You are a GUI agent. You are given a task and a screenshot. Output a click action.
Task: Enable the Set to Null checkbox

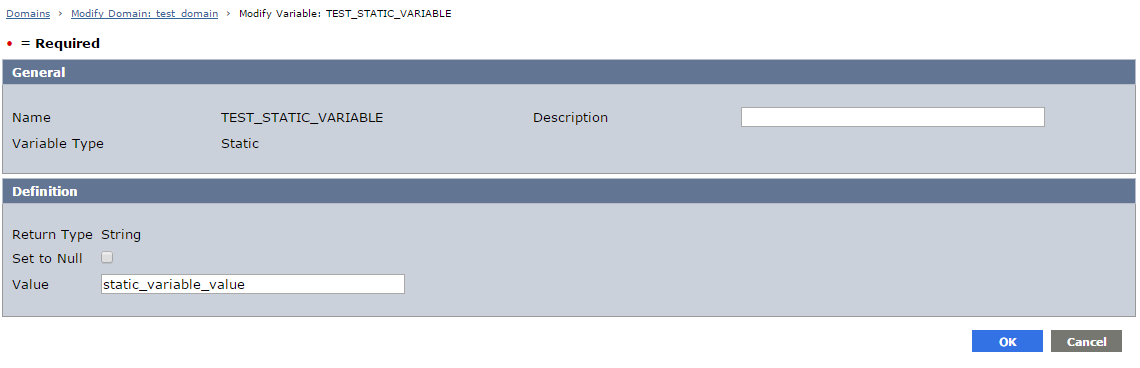[x=107, y=257]
